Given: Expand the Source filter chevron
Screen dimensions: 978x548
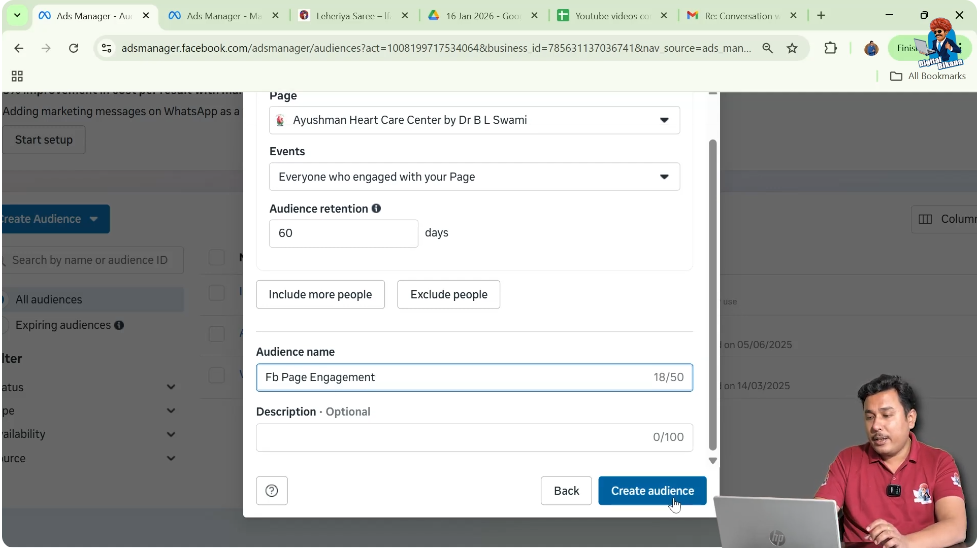Looking at the screenshot, I should [171, 458].
